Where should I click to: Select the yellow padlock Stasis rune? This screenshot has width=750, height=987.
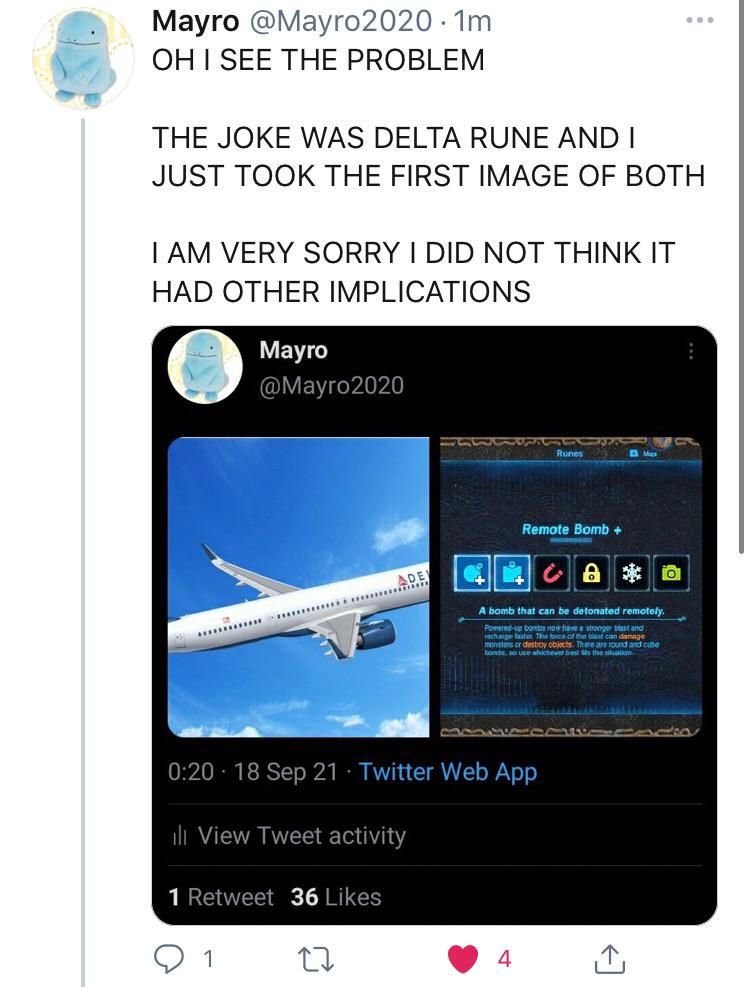(591, 572)
